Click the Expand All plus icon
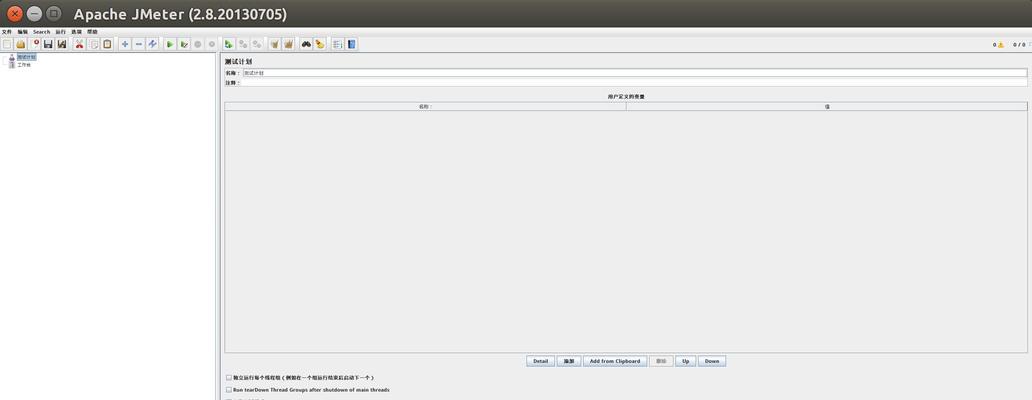This screenshot has width=1032, height=400. pyautogui.click(x=125, y=44)
